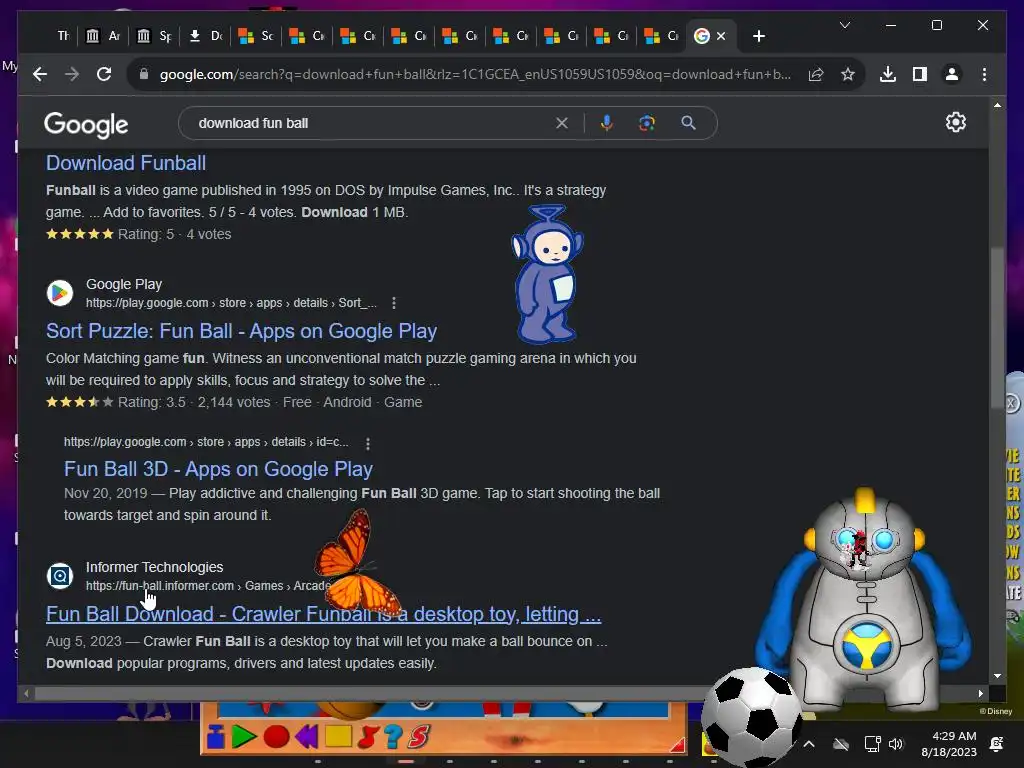
Task: Open the tab search dropdown
Action: click(844, 25)
